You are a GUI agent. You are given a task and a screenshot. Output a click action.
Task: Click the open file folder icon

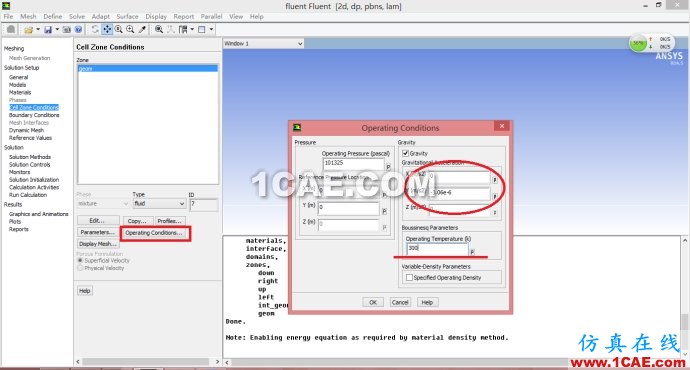(x=28, y=29)
